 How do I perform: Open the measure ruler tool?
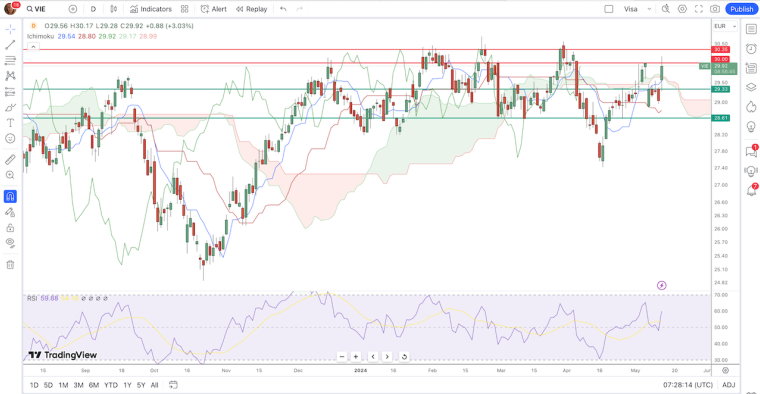pyautogui.click(x=10, y=159)
